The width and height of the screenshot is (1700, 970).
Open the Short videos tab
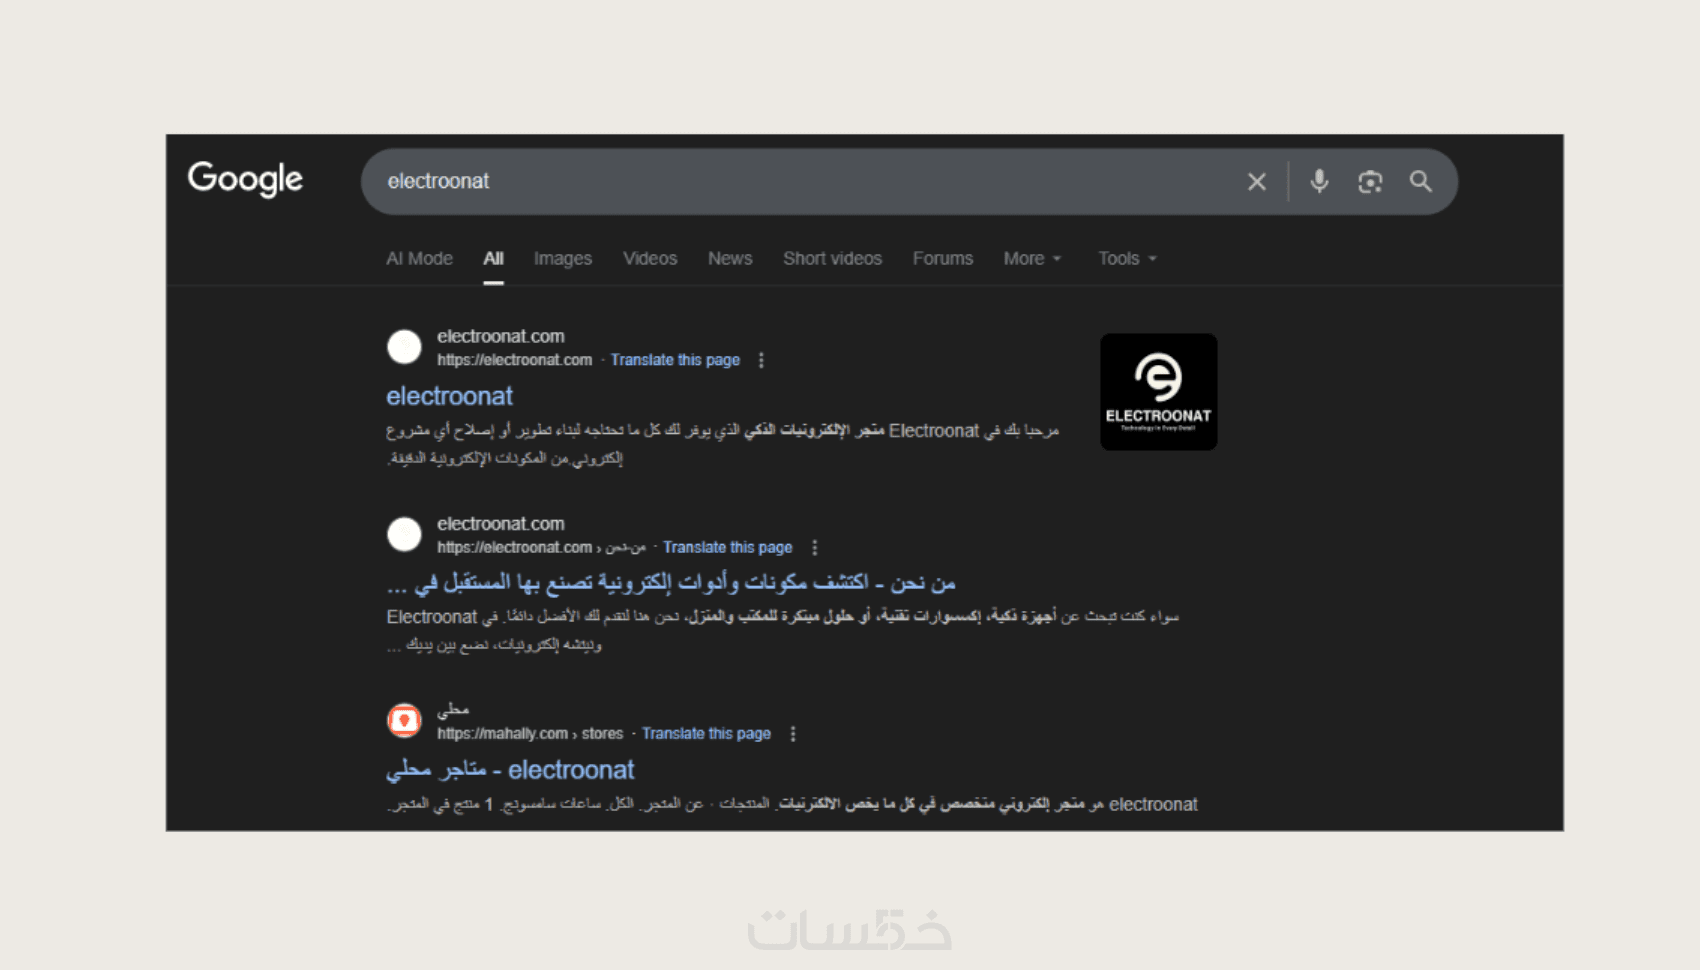point(833,258)
